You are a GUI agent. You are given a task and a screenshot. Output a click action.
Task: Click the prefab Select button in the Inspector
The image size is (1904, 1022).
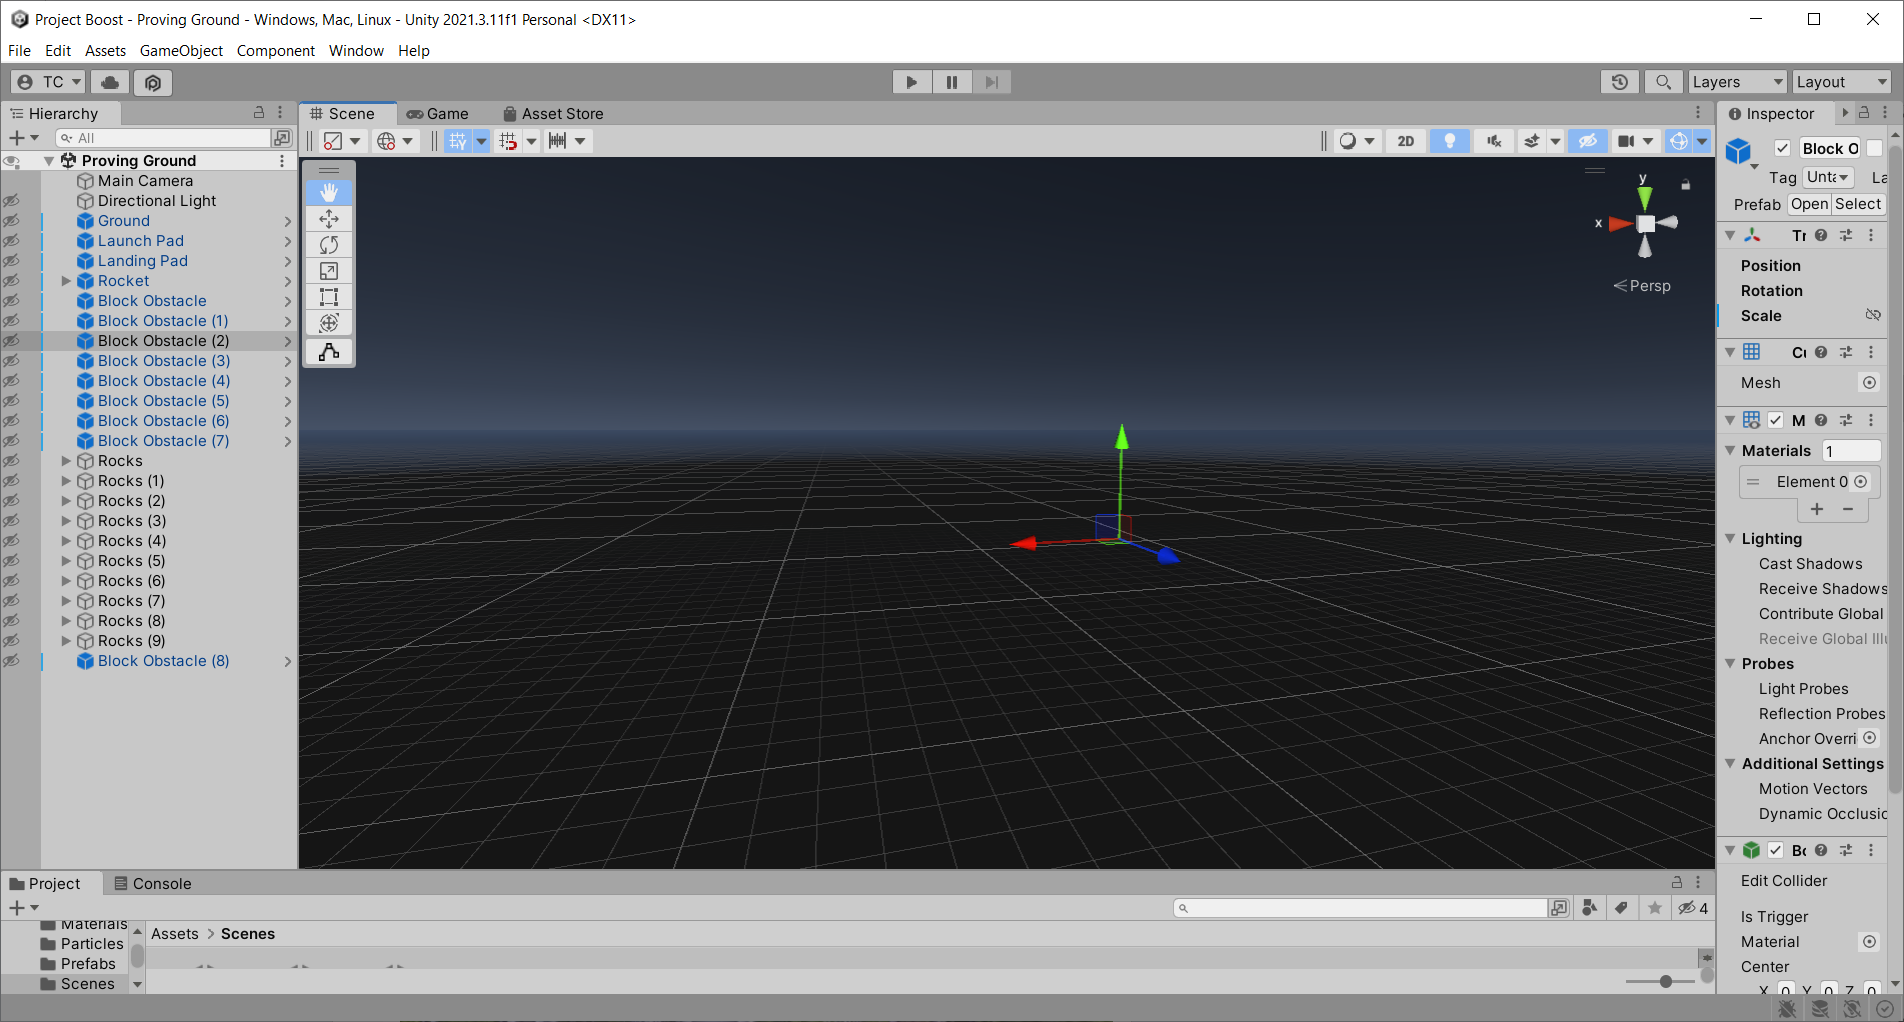tap(1857, 204)
